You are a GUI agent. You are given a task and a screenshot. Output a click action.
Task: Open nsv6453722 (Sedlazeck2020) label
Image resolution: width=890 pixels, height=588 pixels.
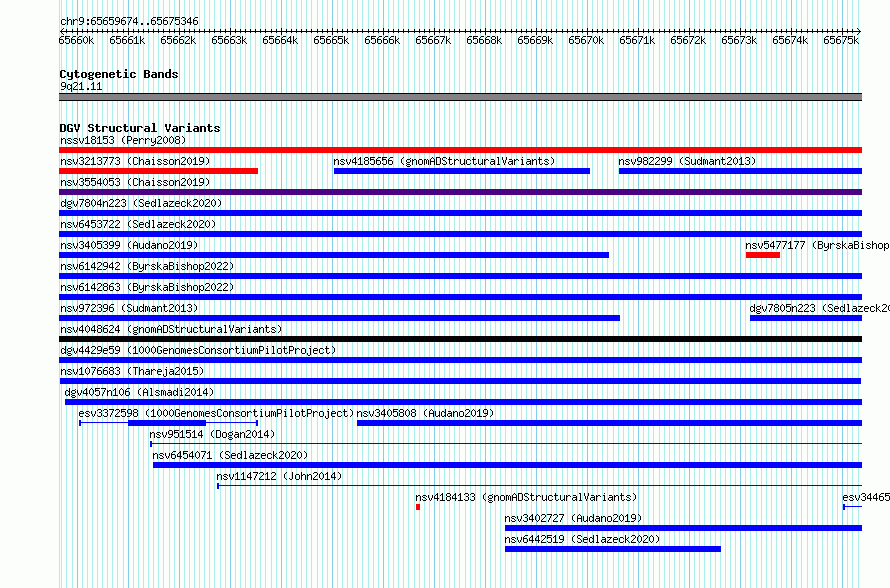click(x=138, y=224)
